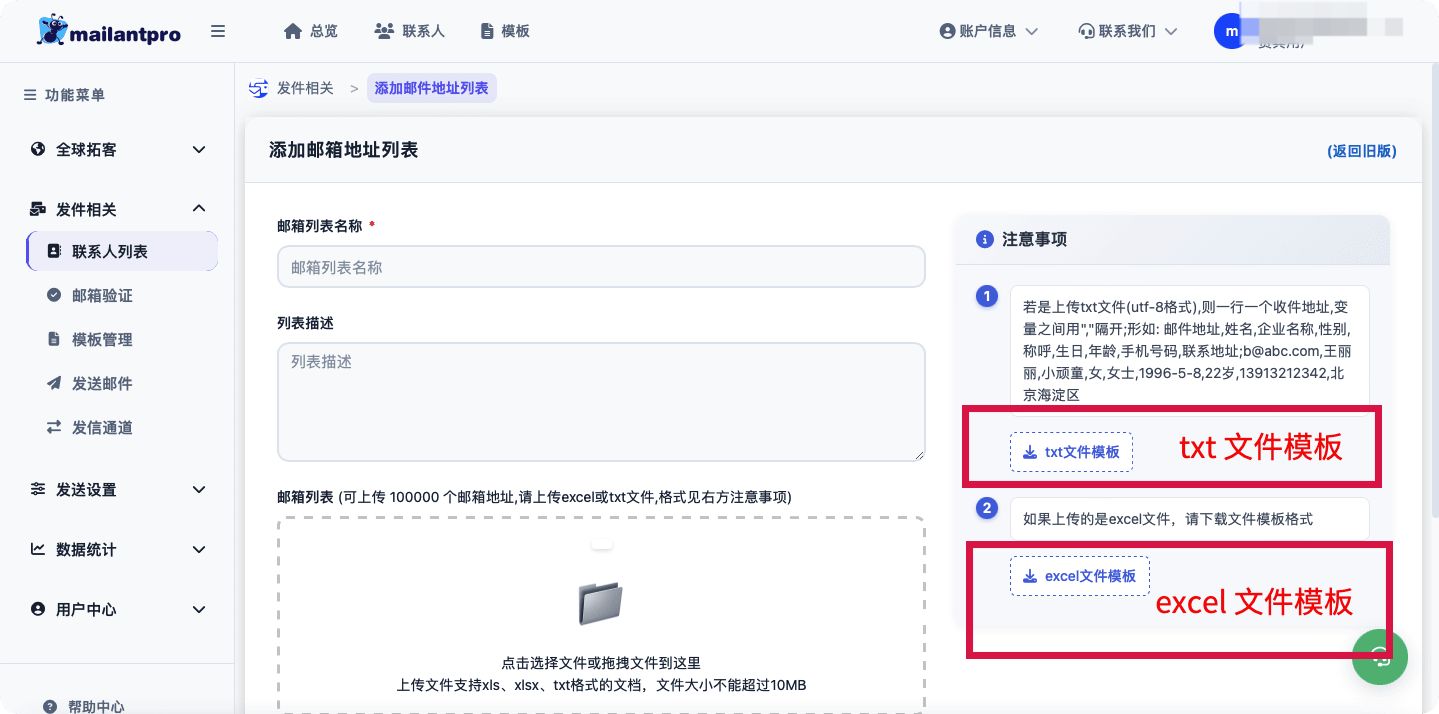This screenshot has width=1439, height=714.
Task: Click the chart icon beside 数据统计
Action: tap(38, 549)
